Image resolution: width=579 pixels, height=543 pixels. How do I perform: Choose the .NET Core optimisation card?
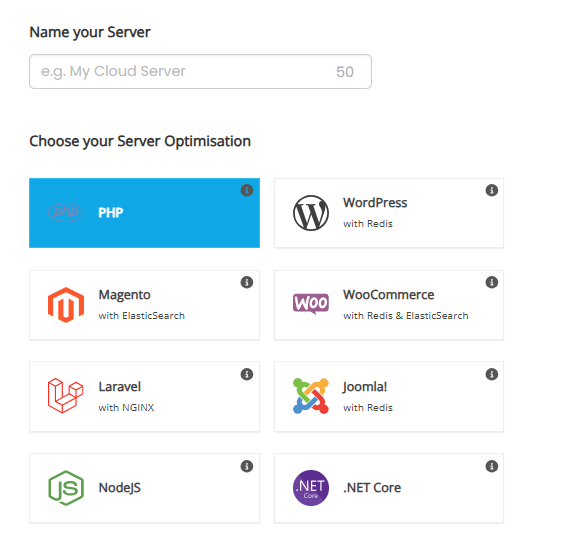(x=389, y=488)
